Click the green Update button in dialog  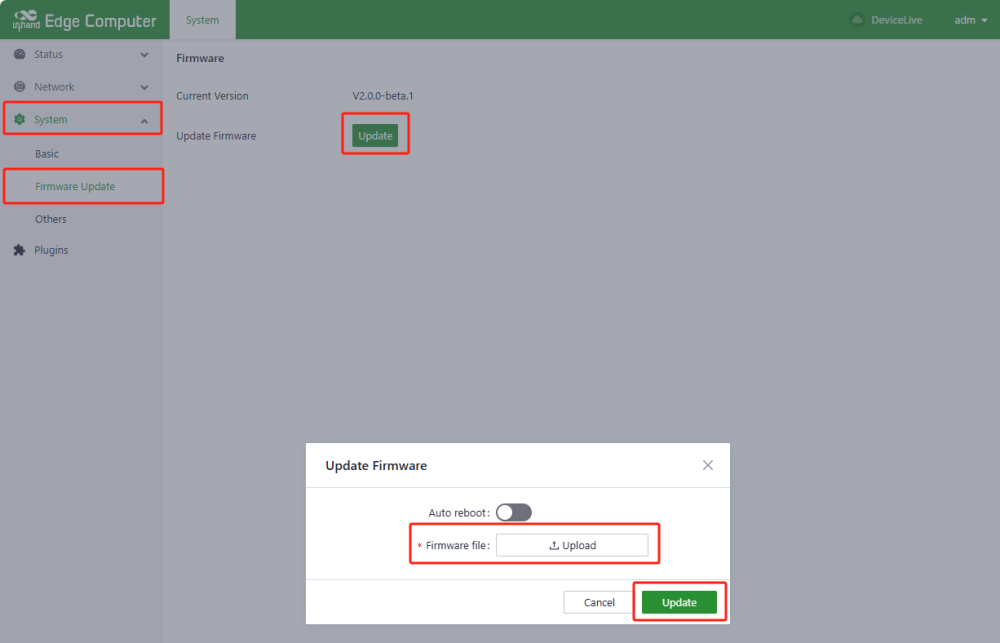(x=679, y=602)
